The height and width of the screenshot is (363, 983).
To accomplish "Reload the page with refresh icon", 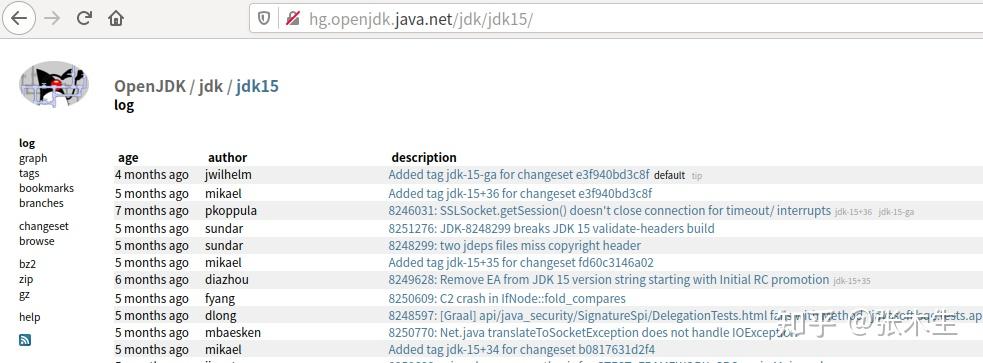I will [x=85, y=18].
